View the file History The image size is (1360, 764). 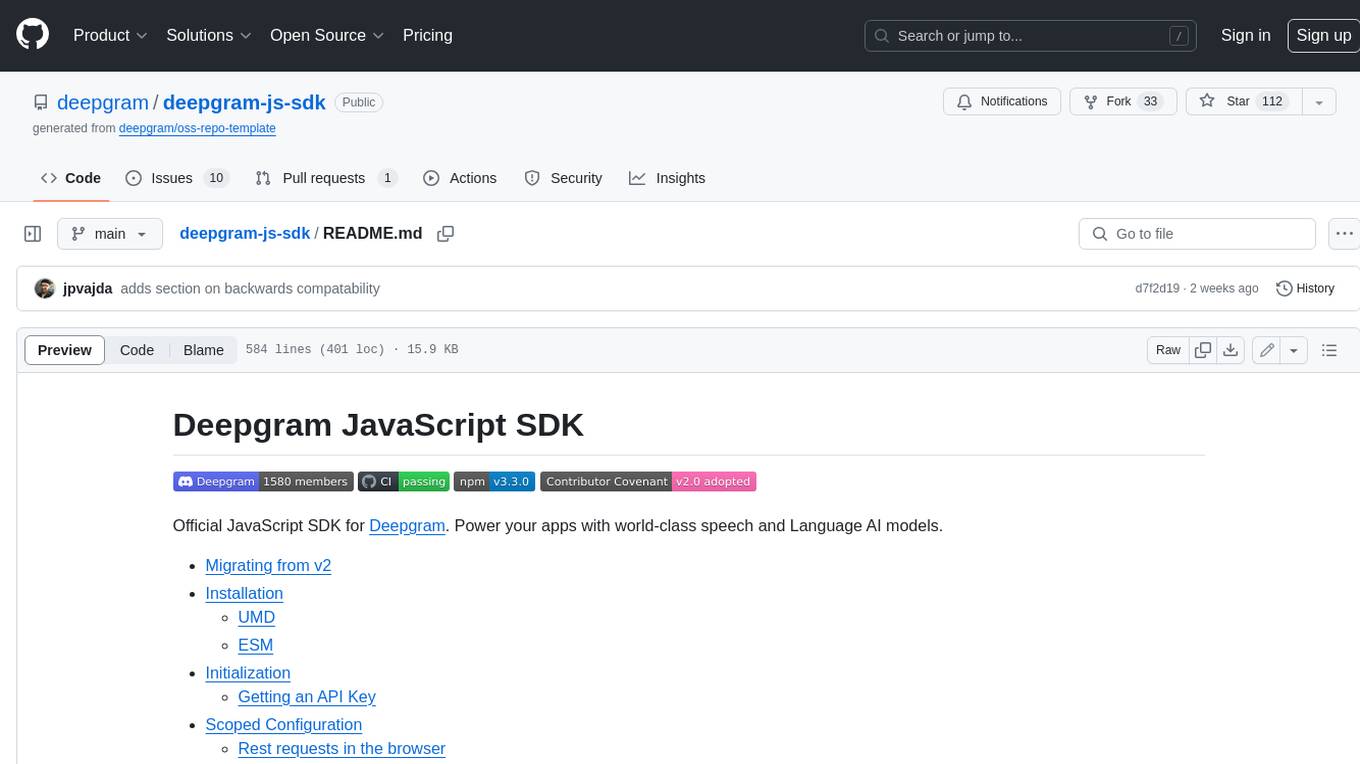[x=1305, y=288]
